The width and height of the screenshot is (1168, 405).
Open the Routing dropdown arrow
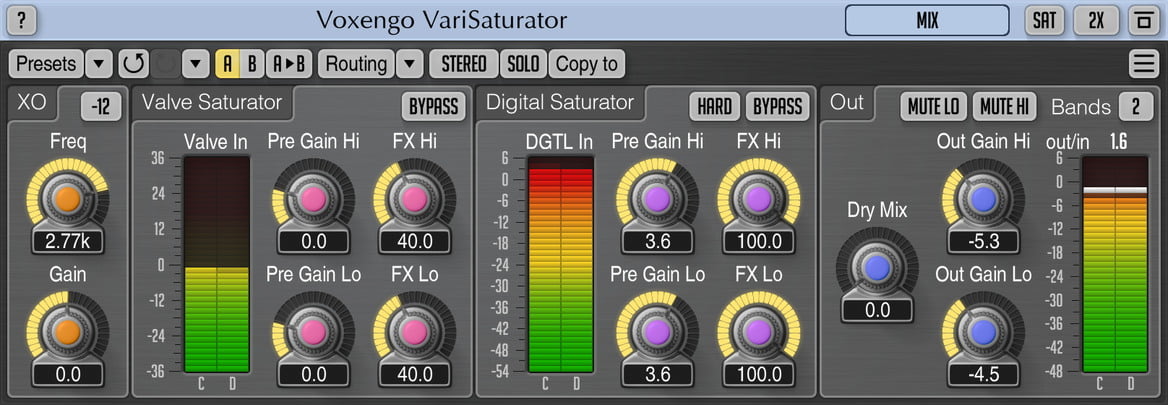(x=410, y=65)
